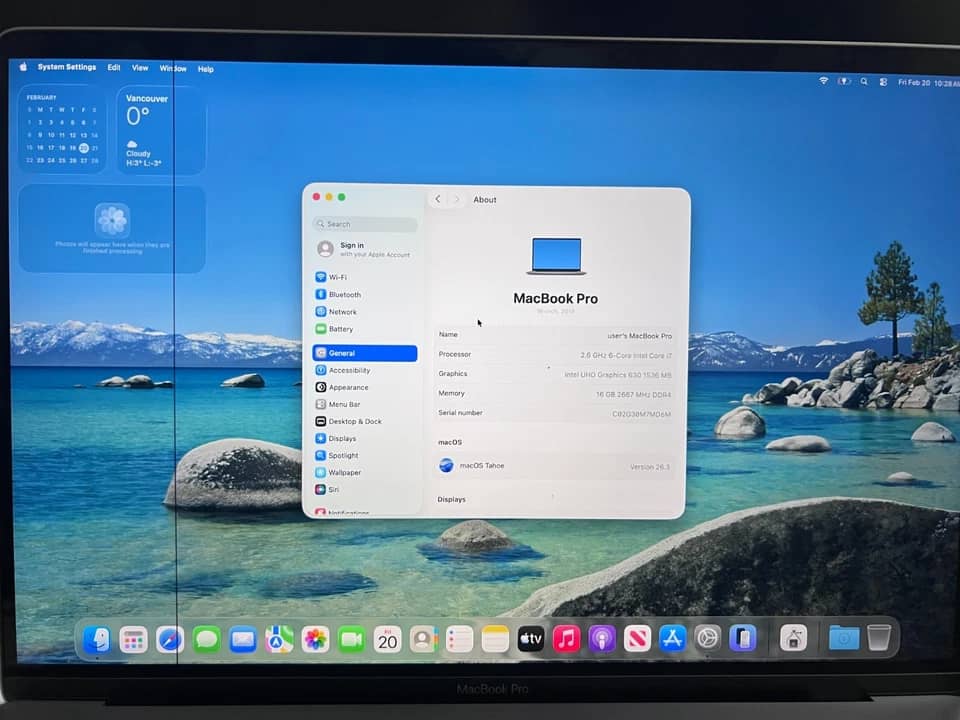
Task: Click the Name row value
Action: pos(640,336)
